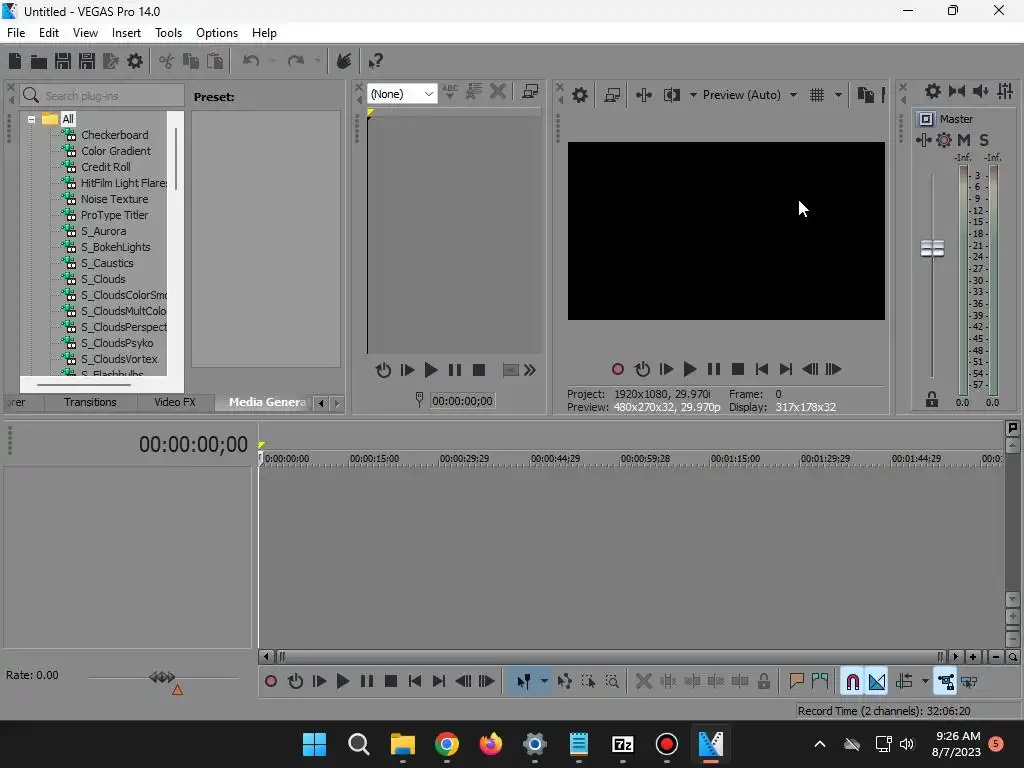Viewport: 1024px width, 768px height.
Task: Click the Paste clipboard icon
Action: coord(215,61)
